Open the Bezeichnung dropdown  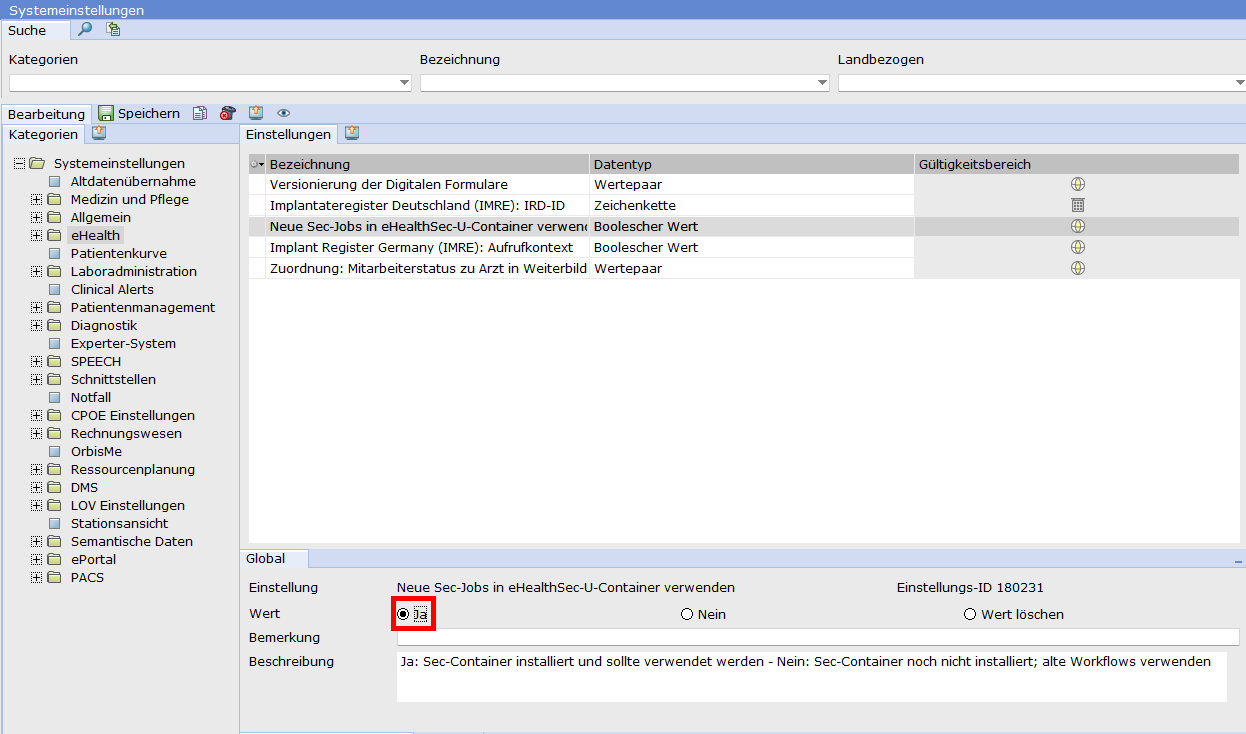point(823,83)
